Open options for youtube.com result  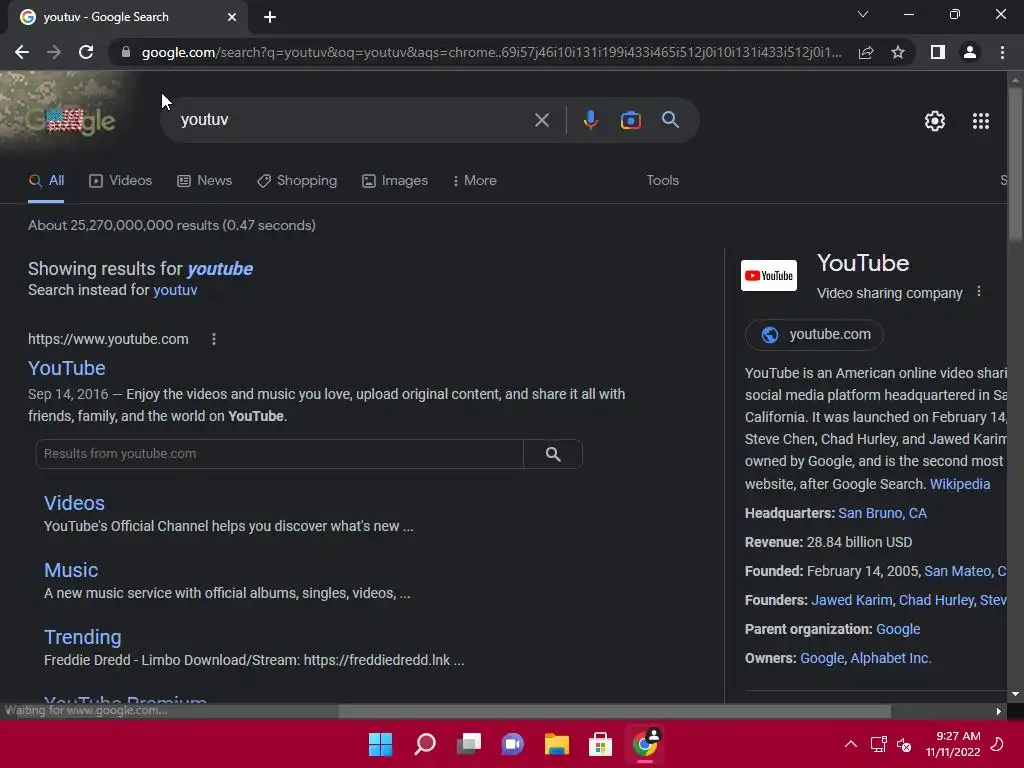coord(214,339)
